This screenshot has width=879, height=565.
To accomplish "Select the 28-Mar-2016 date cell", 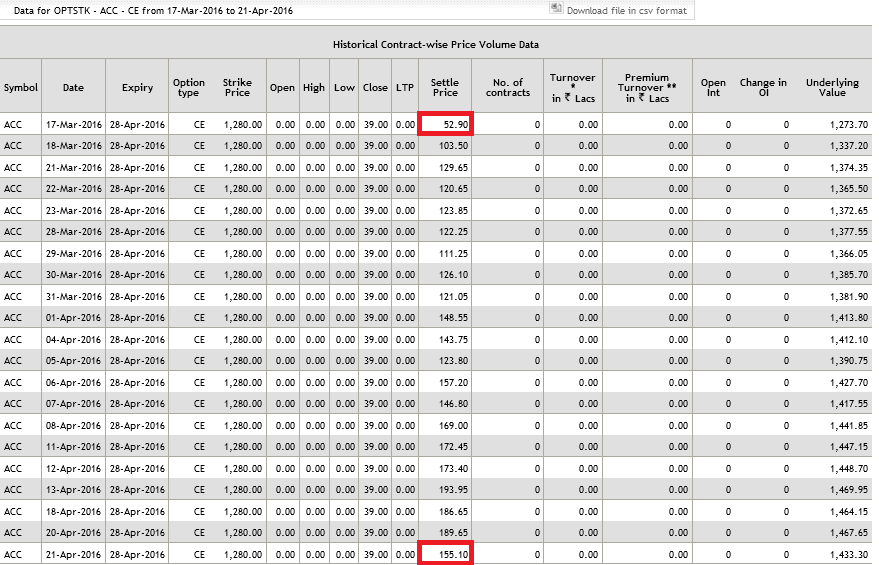I will point(73,231).
